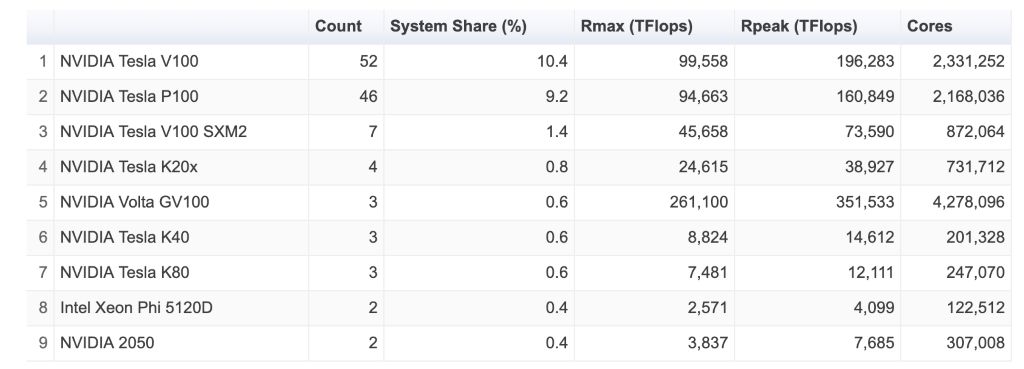Sort by the Cores column header
The image size is (1024, 369).
pyautogui.click(x=929, y=26)
